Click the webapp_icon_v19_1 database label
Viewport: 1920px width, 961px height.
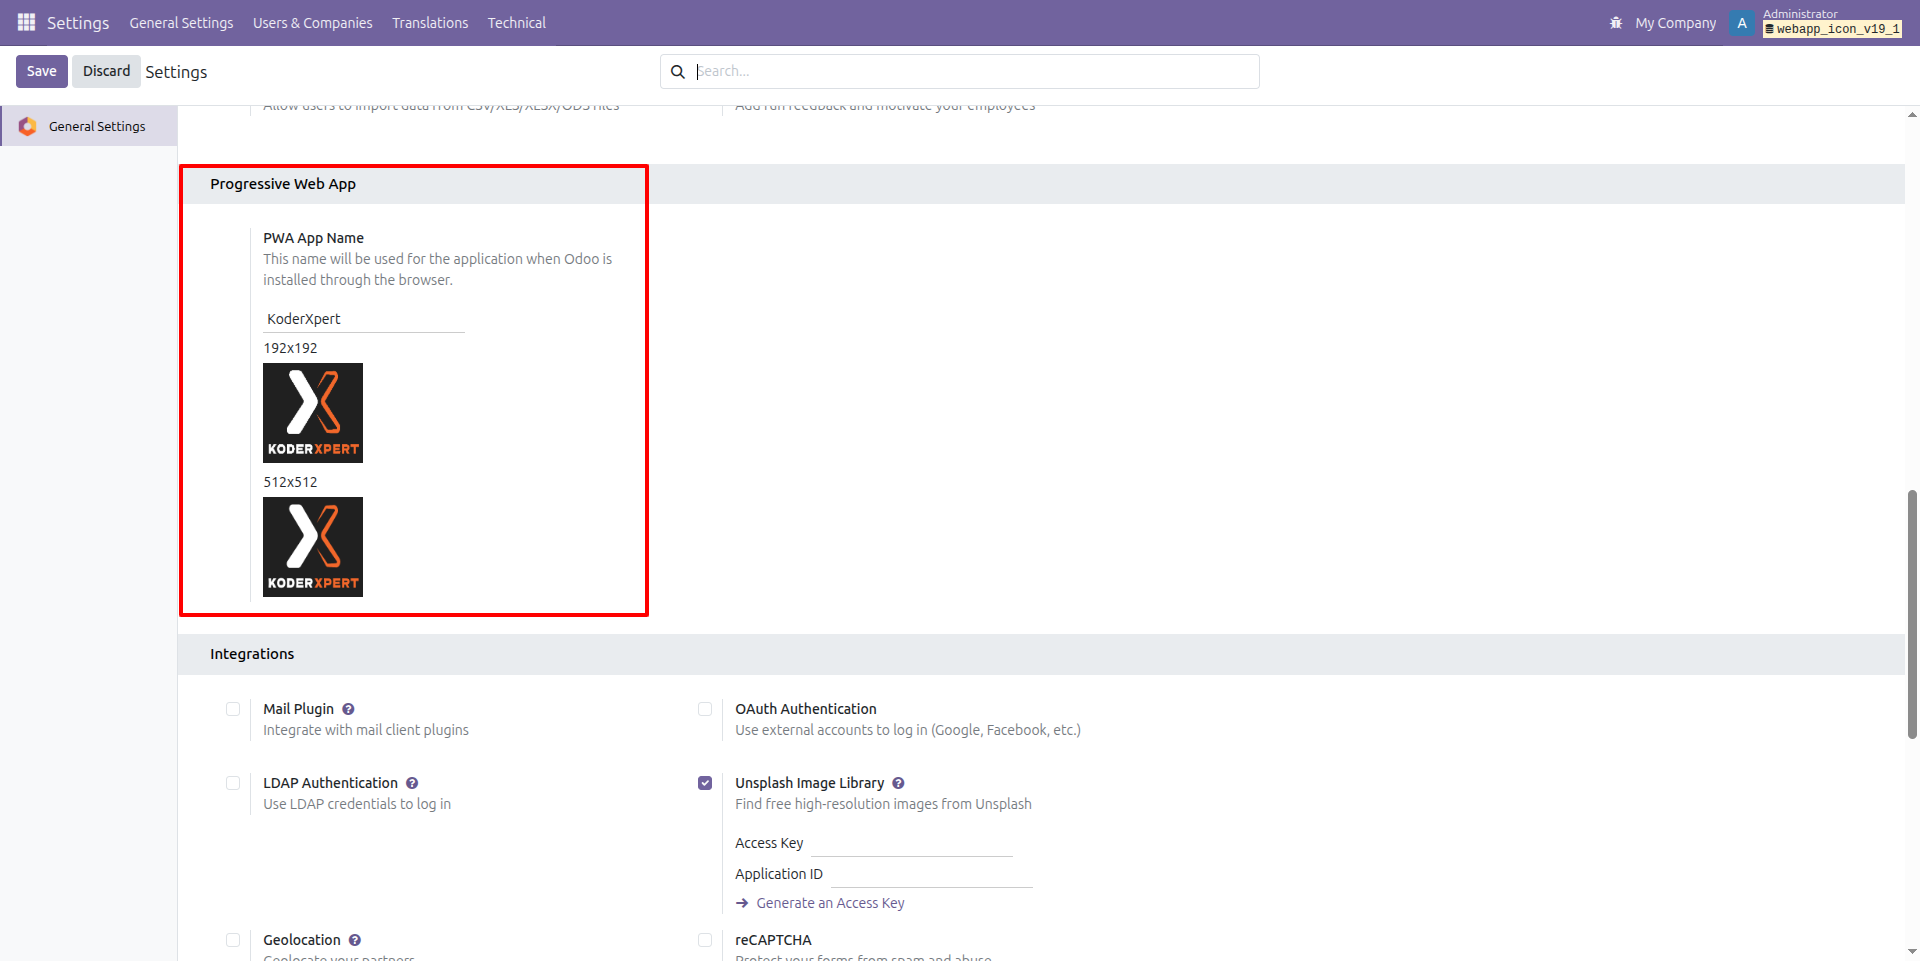pyautogui.click(x=1832, y=29)
